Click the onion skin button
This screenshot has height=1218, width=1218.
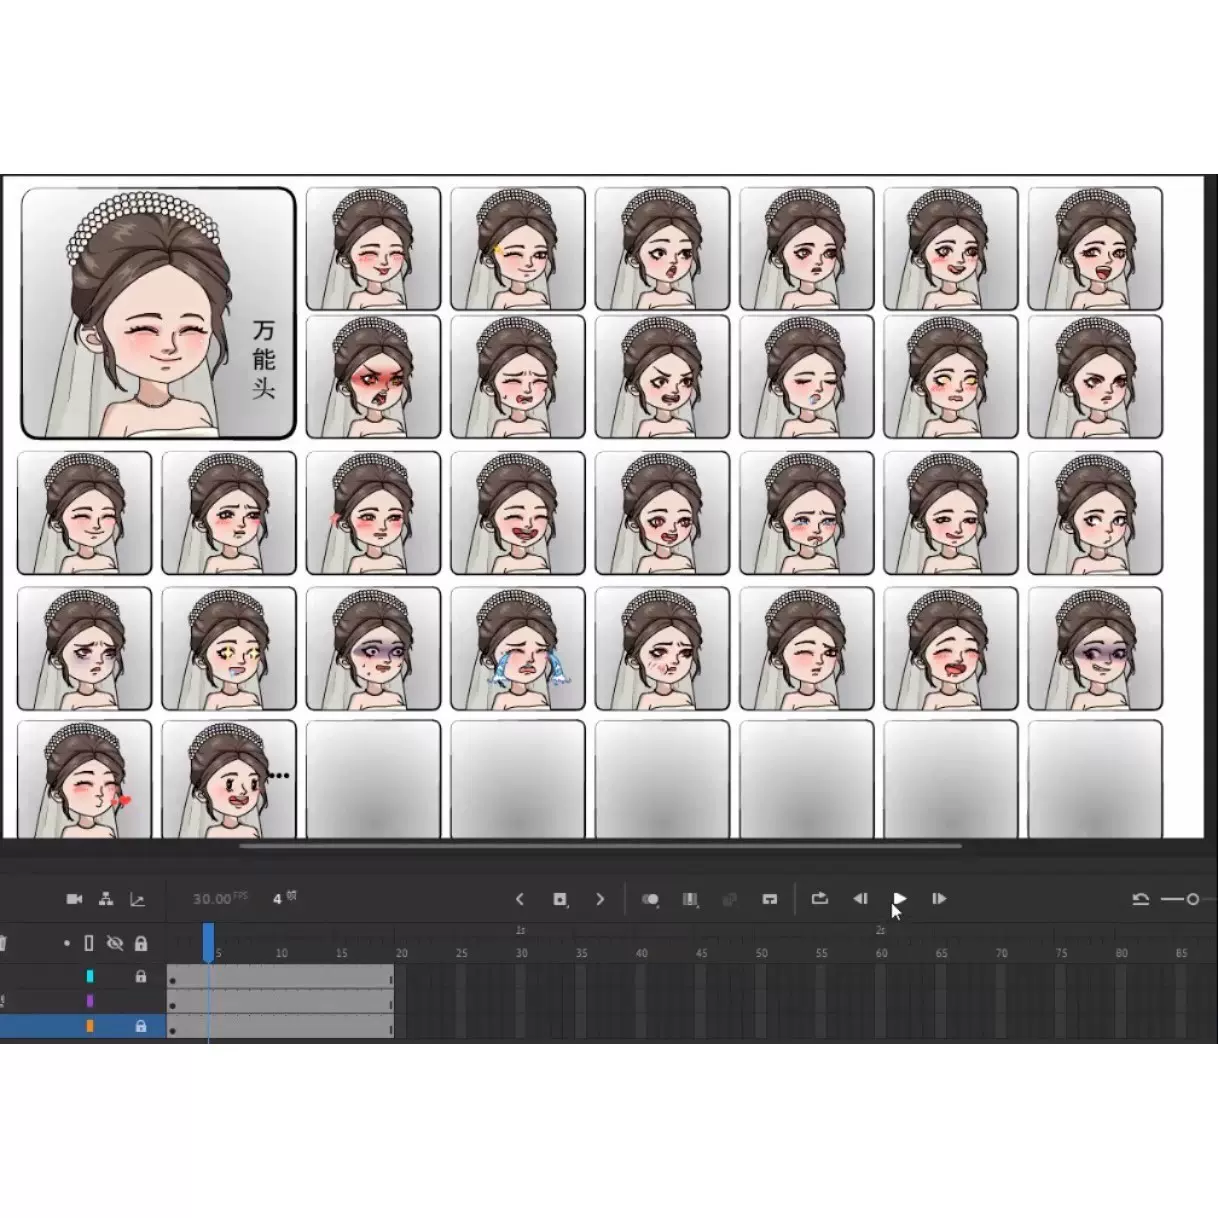(650, 899)
